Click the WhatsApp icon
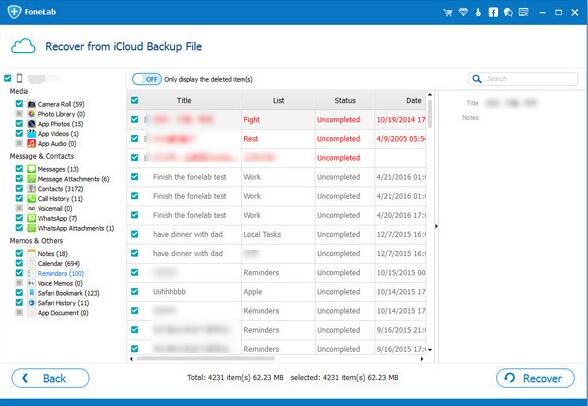The height and width of the screenshot is (406, 588). [32, 218]
